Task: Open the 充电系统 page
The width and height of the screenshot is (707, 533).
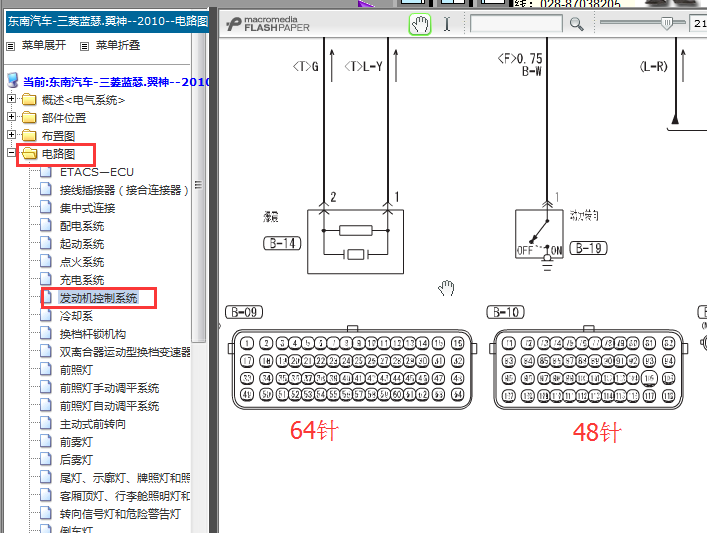Action: coord(82,280)
